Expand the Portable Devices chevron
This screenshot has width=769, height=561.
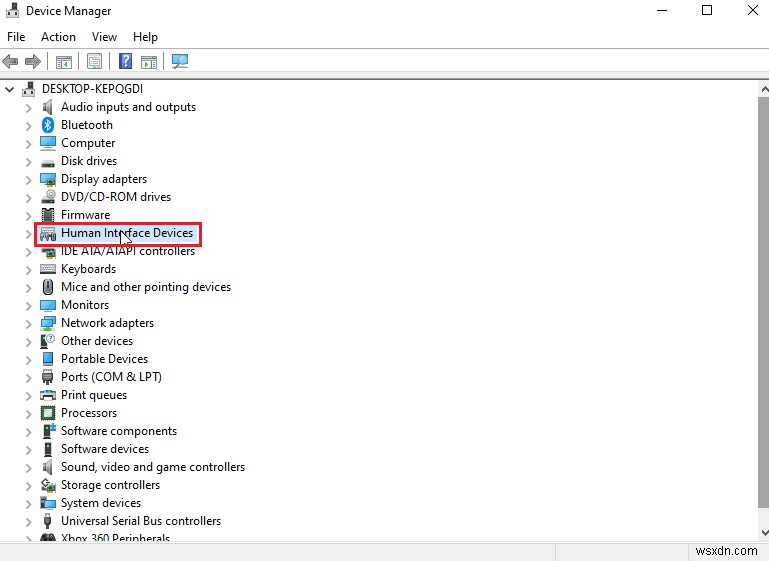coord(28,360)
